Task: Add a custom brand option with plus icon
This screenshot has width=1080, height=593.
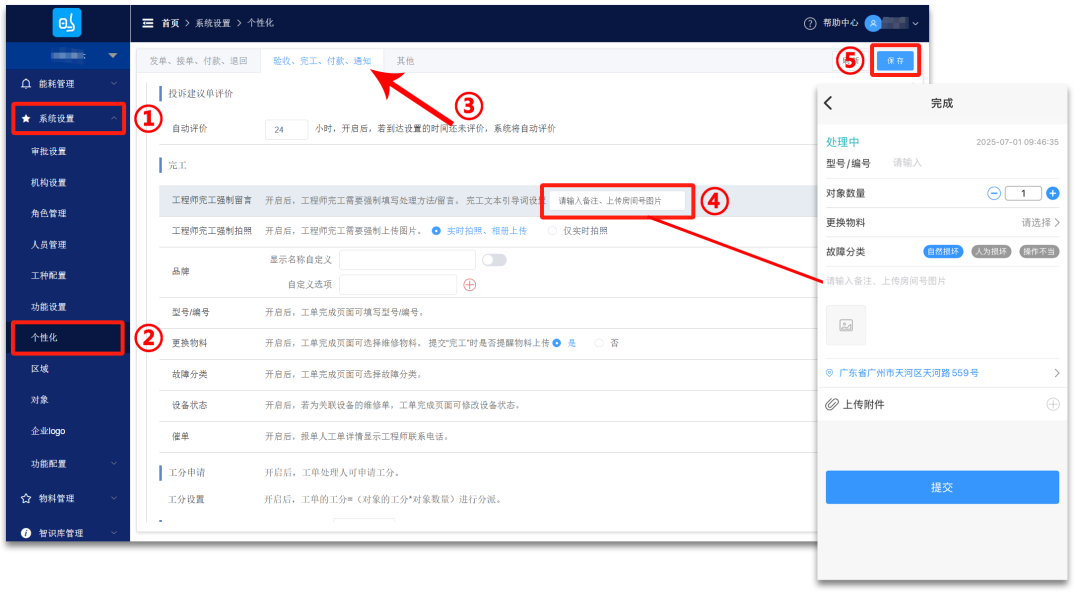Action: 470,284
